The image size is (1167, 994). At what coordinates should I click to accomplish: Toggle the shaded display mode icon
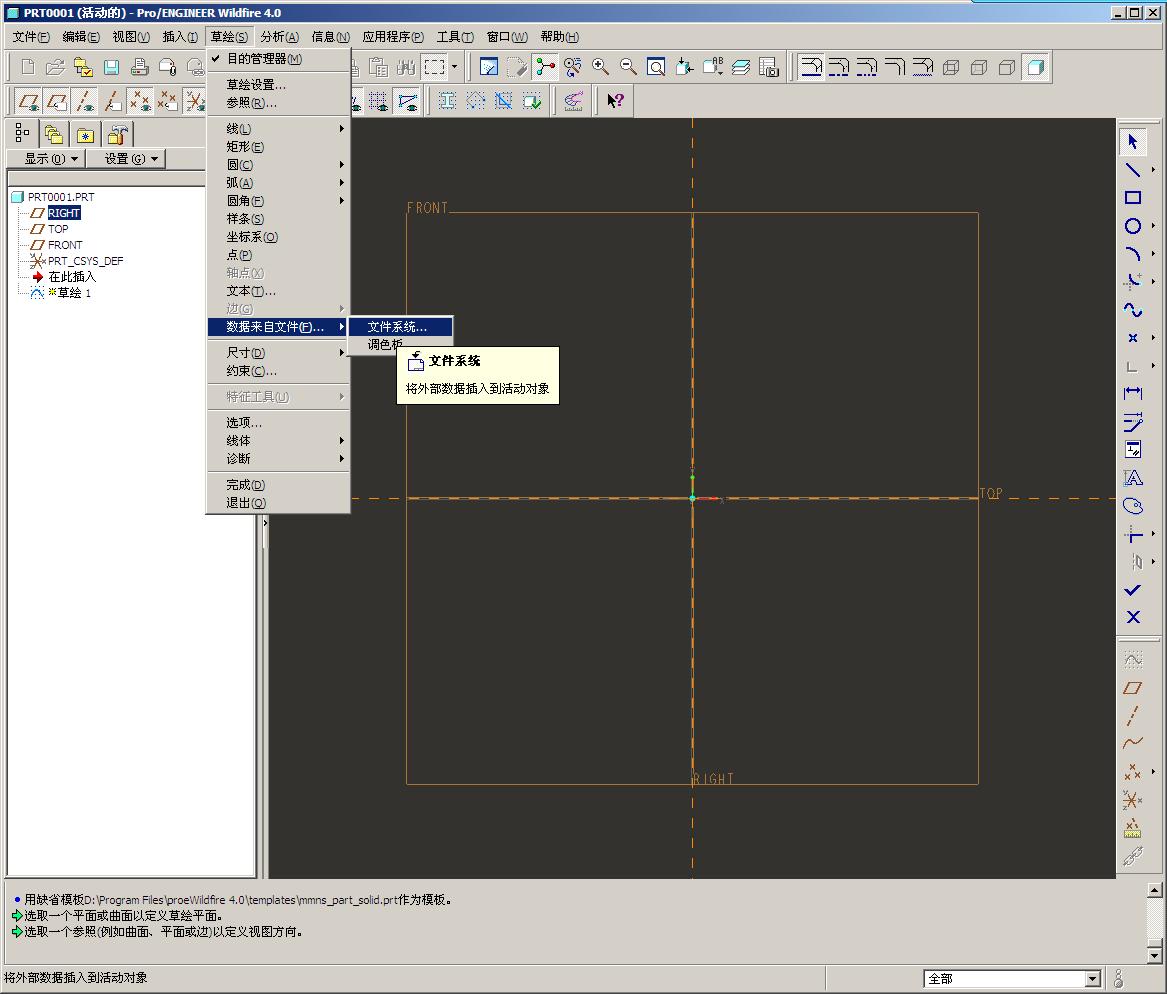(1035, 67)
